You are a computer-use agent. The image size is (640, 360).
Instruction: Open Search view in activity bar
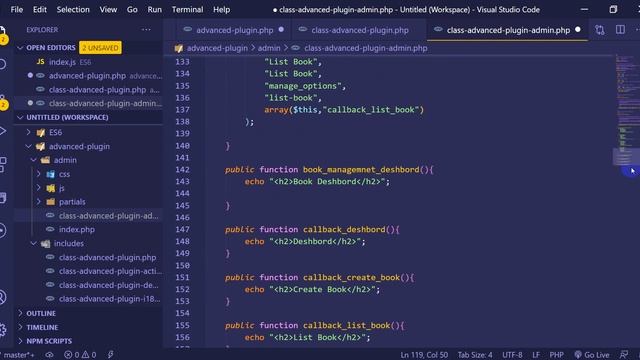click(2, 64)
